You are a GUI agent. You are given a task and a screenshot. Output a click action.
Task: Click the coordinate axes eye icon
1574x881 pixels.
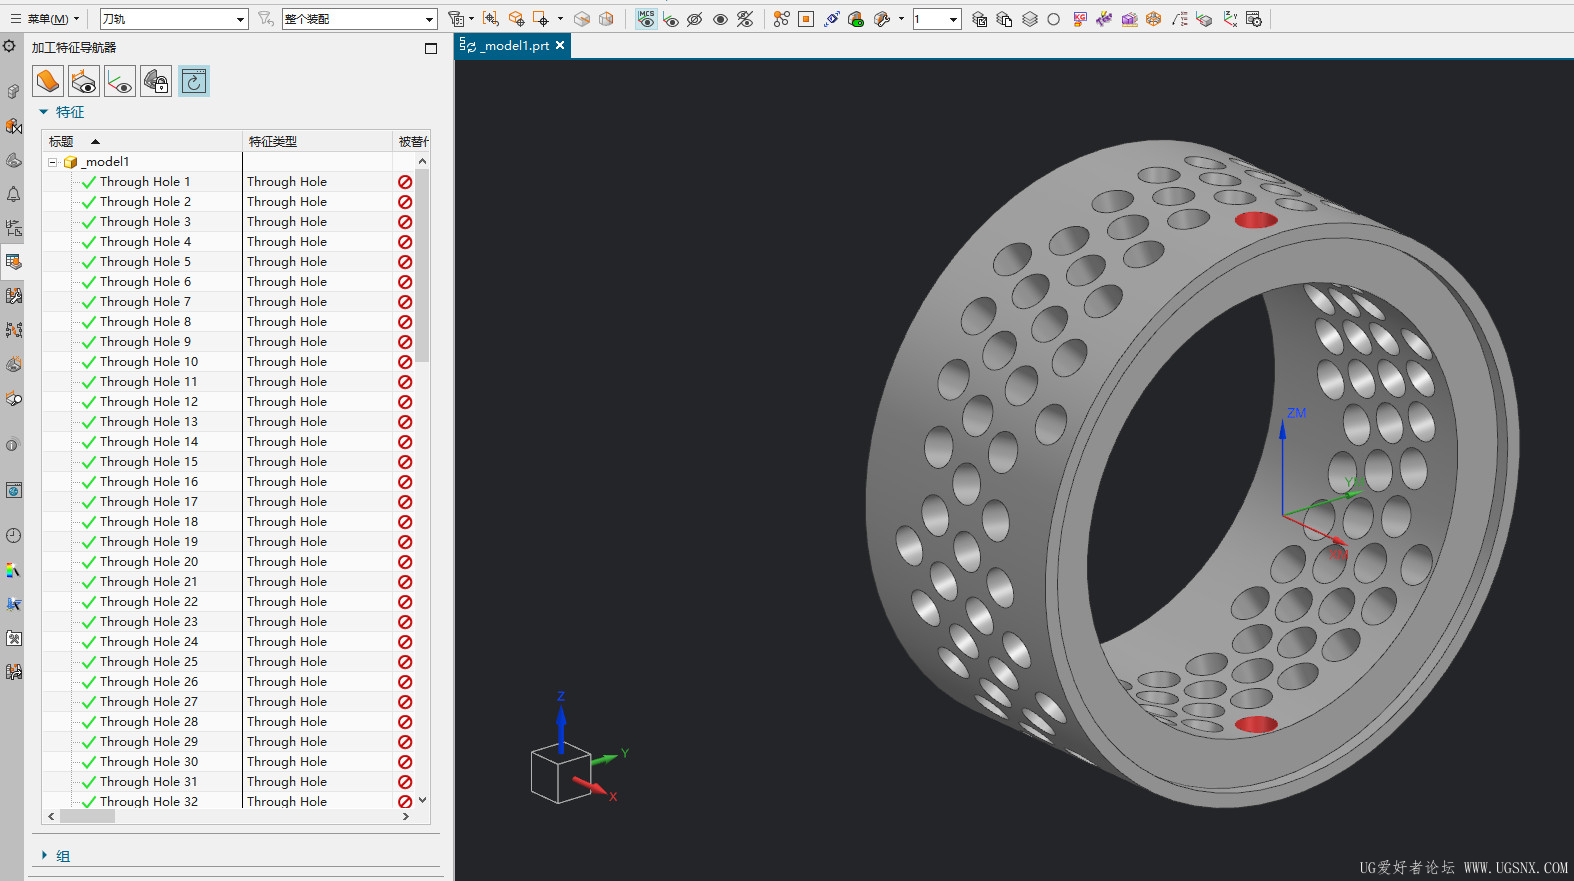click(x=120, y=81)
